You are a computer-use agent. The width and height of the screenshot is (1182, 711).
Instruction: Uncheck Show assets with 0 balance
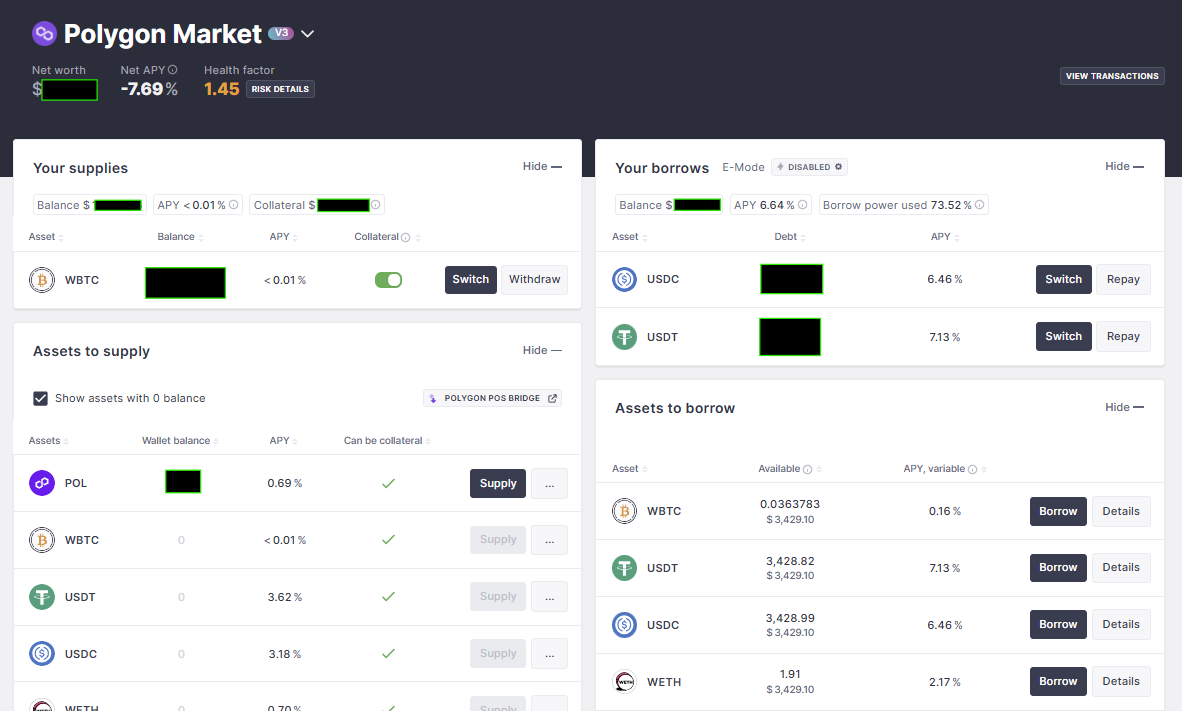(41, 398)
